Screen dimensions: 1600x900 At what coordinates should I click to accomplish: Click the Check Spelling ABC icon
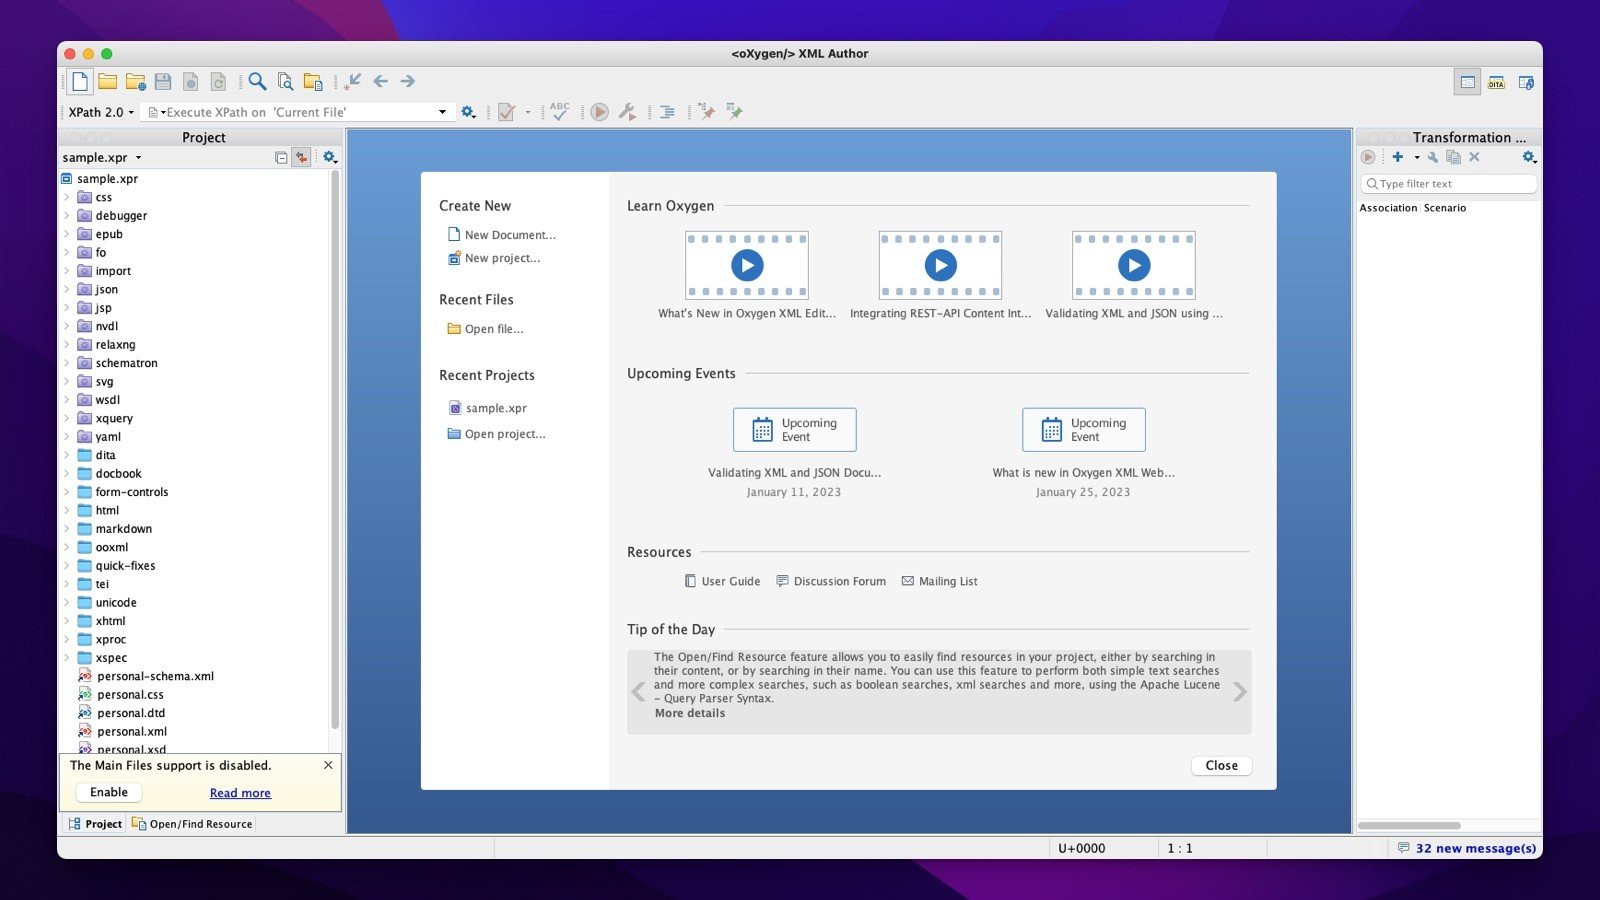[559, 112]
